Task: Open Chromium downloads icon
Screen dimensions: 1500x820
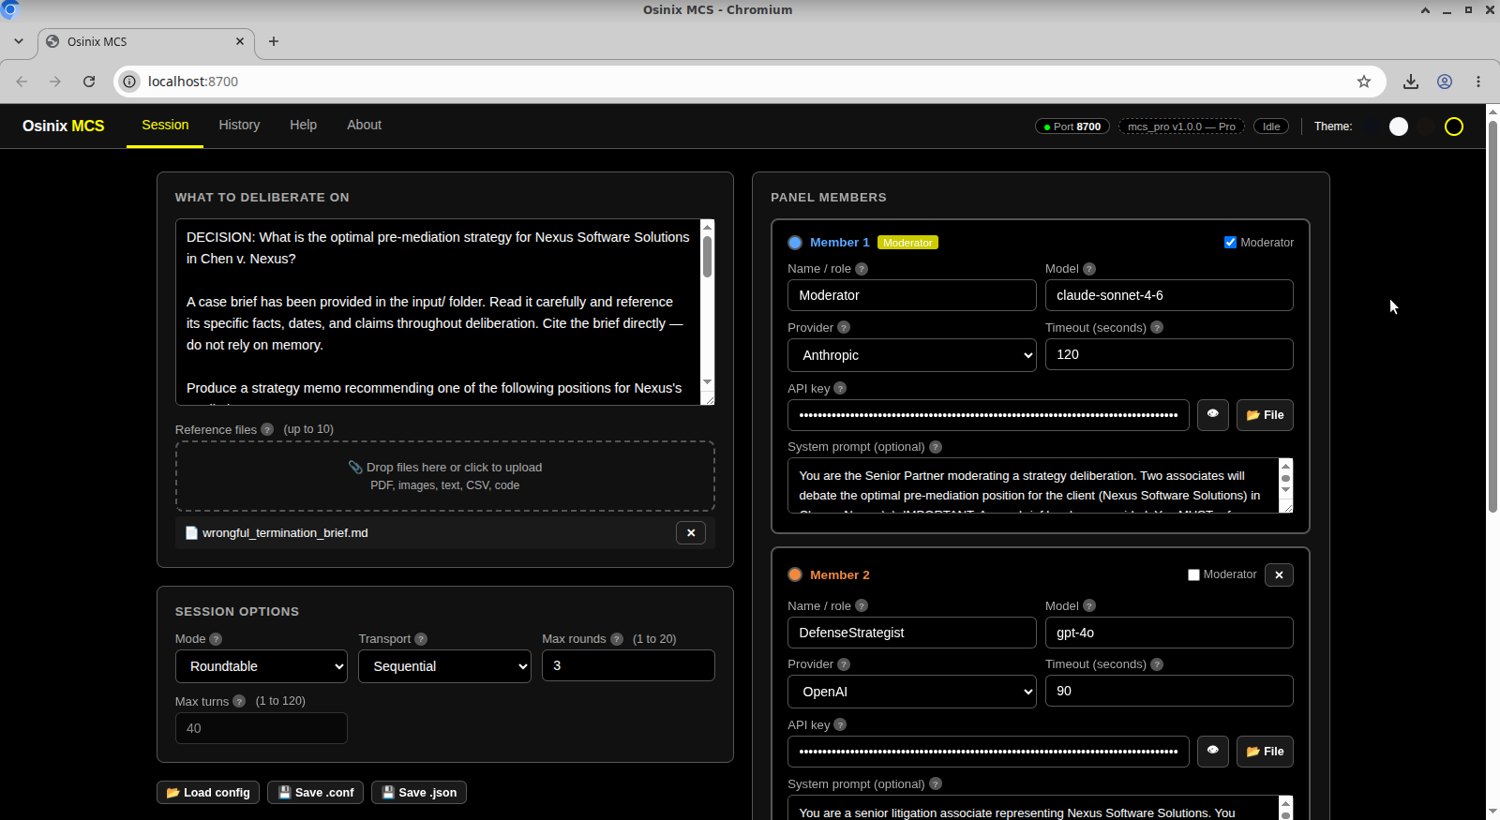Action: pyautogui.click(x=1410, y=82)
